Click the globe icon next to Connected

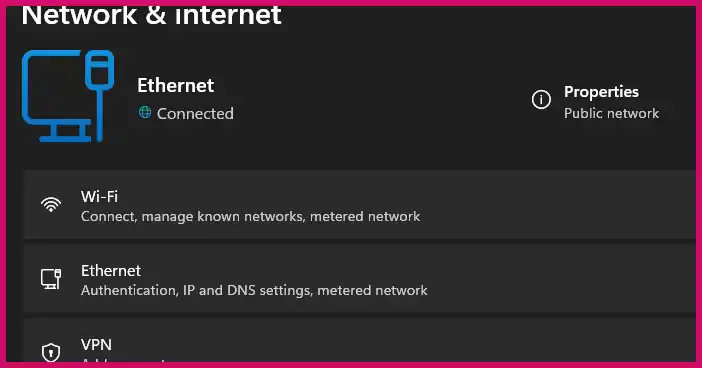pos(145,112)
